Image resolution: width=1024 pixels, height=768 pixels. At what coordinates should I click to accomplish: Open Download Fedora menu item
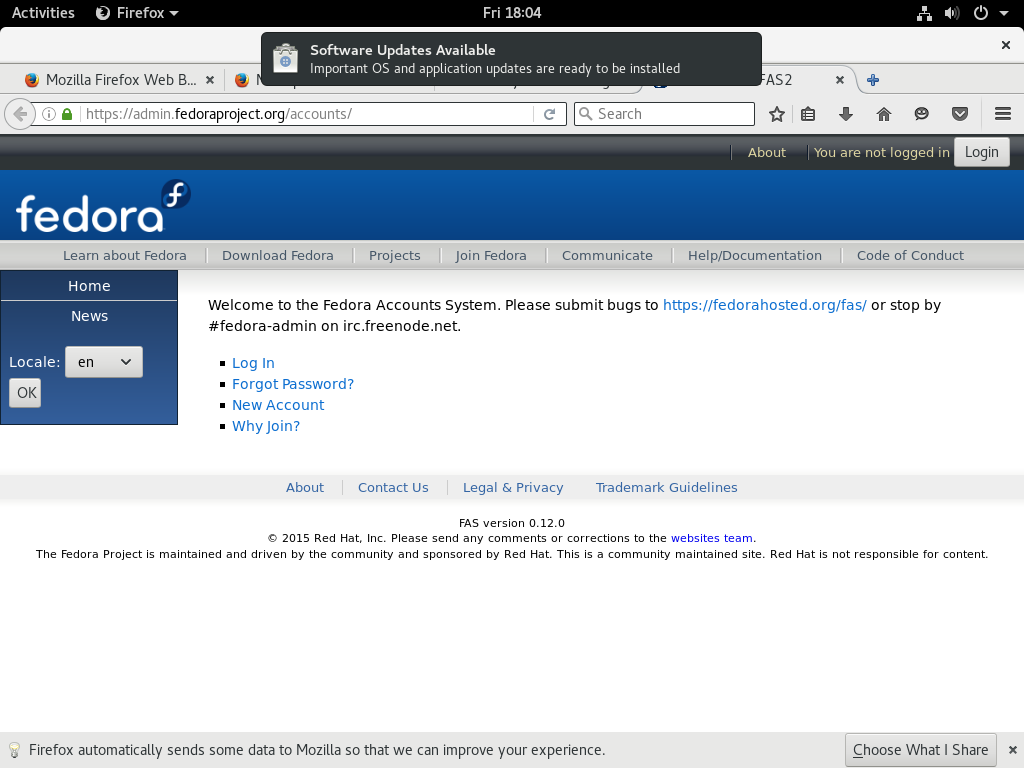tap(278, 255)
